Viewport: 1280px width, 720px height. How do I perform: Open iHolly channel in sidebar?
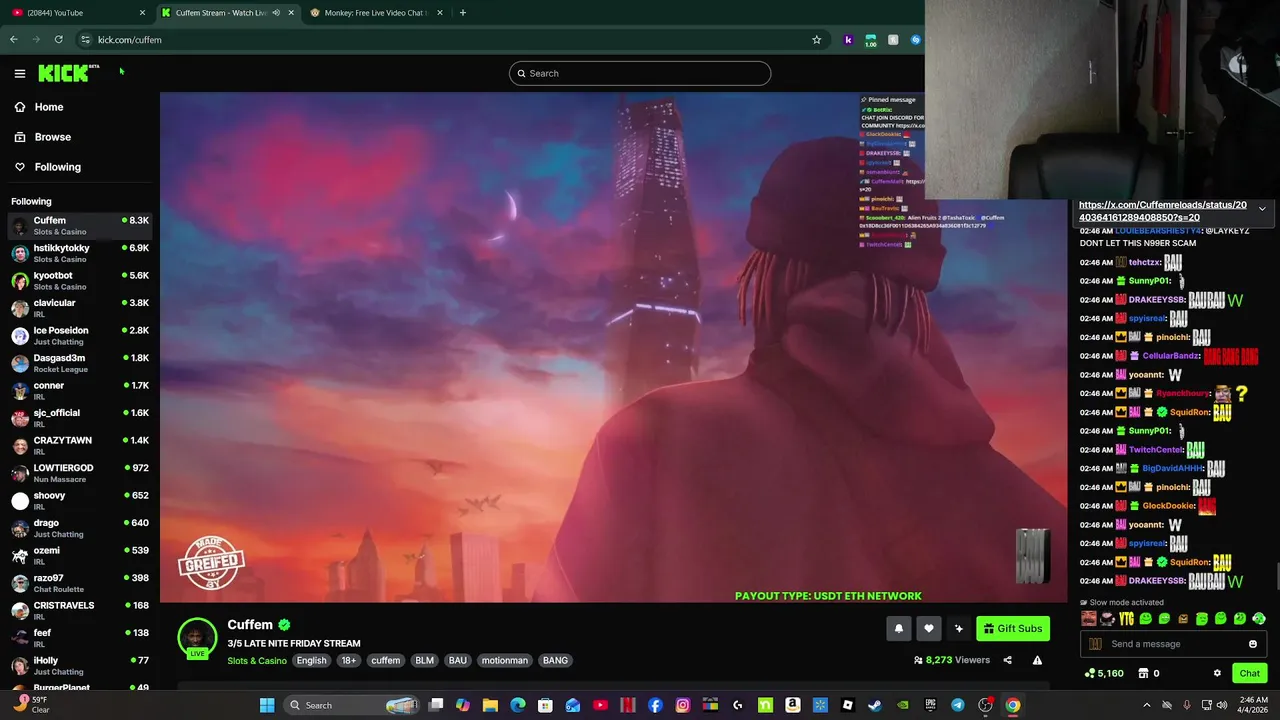pos(80,665)
